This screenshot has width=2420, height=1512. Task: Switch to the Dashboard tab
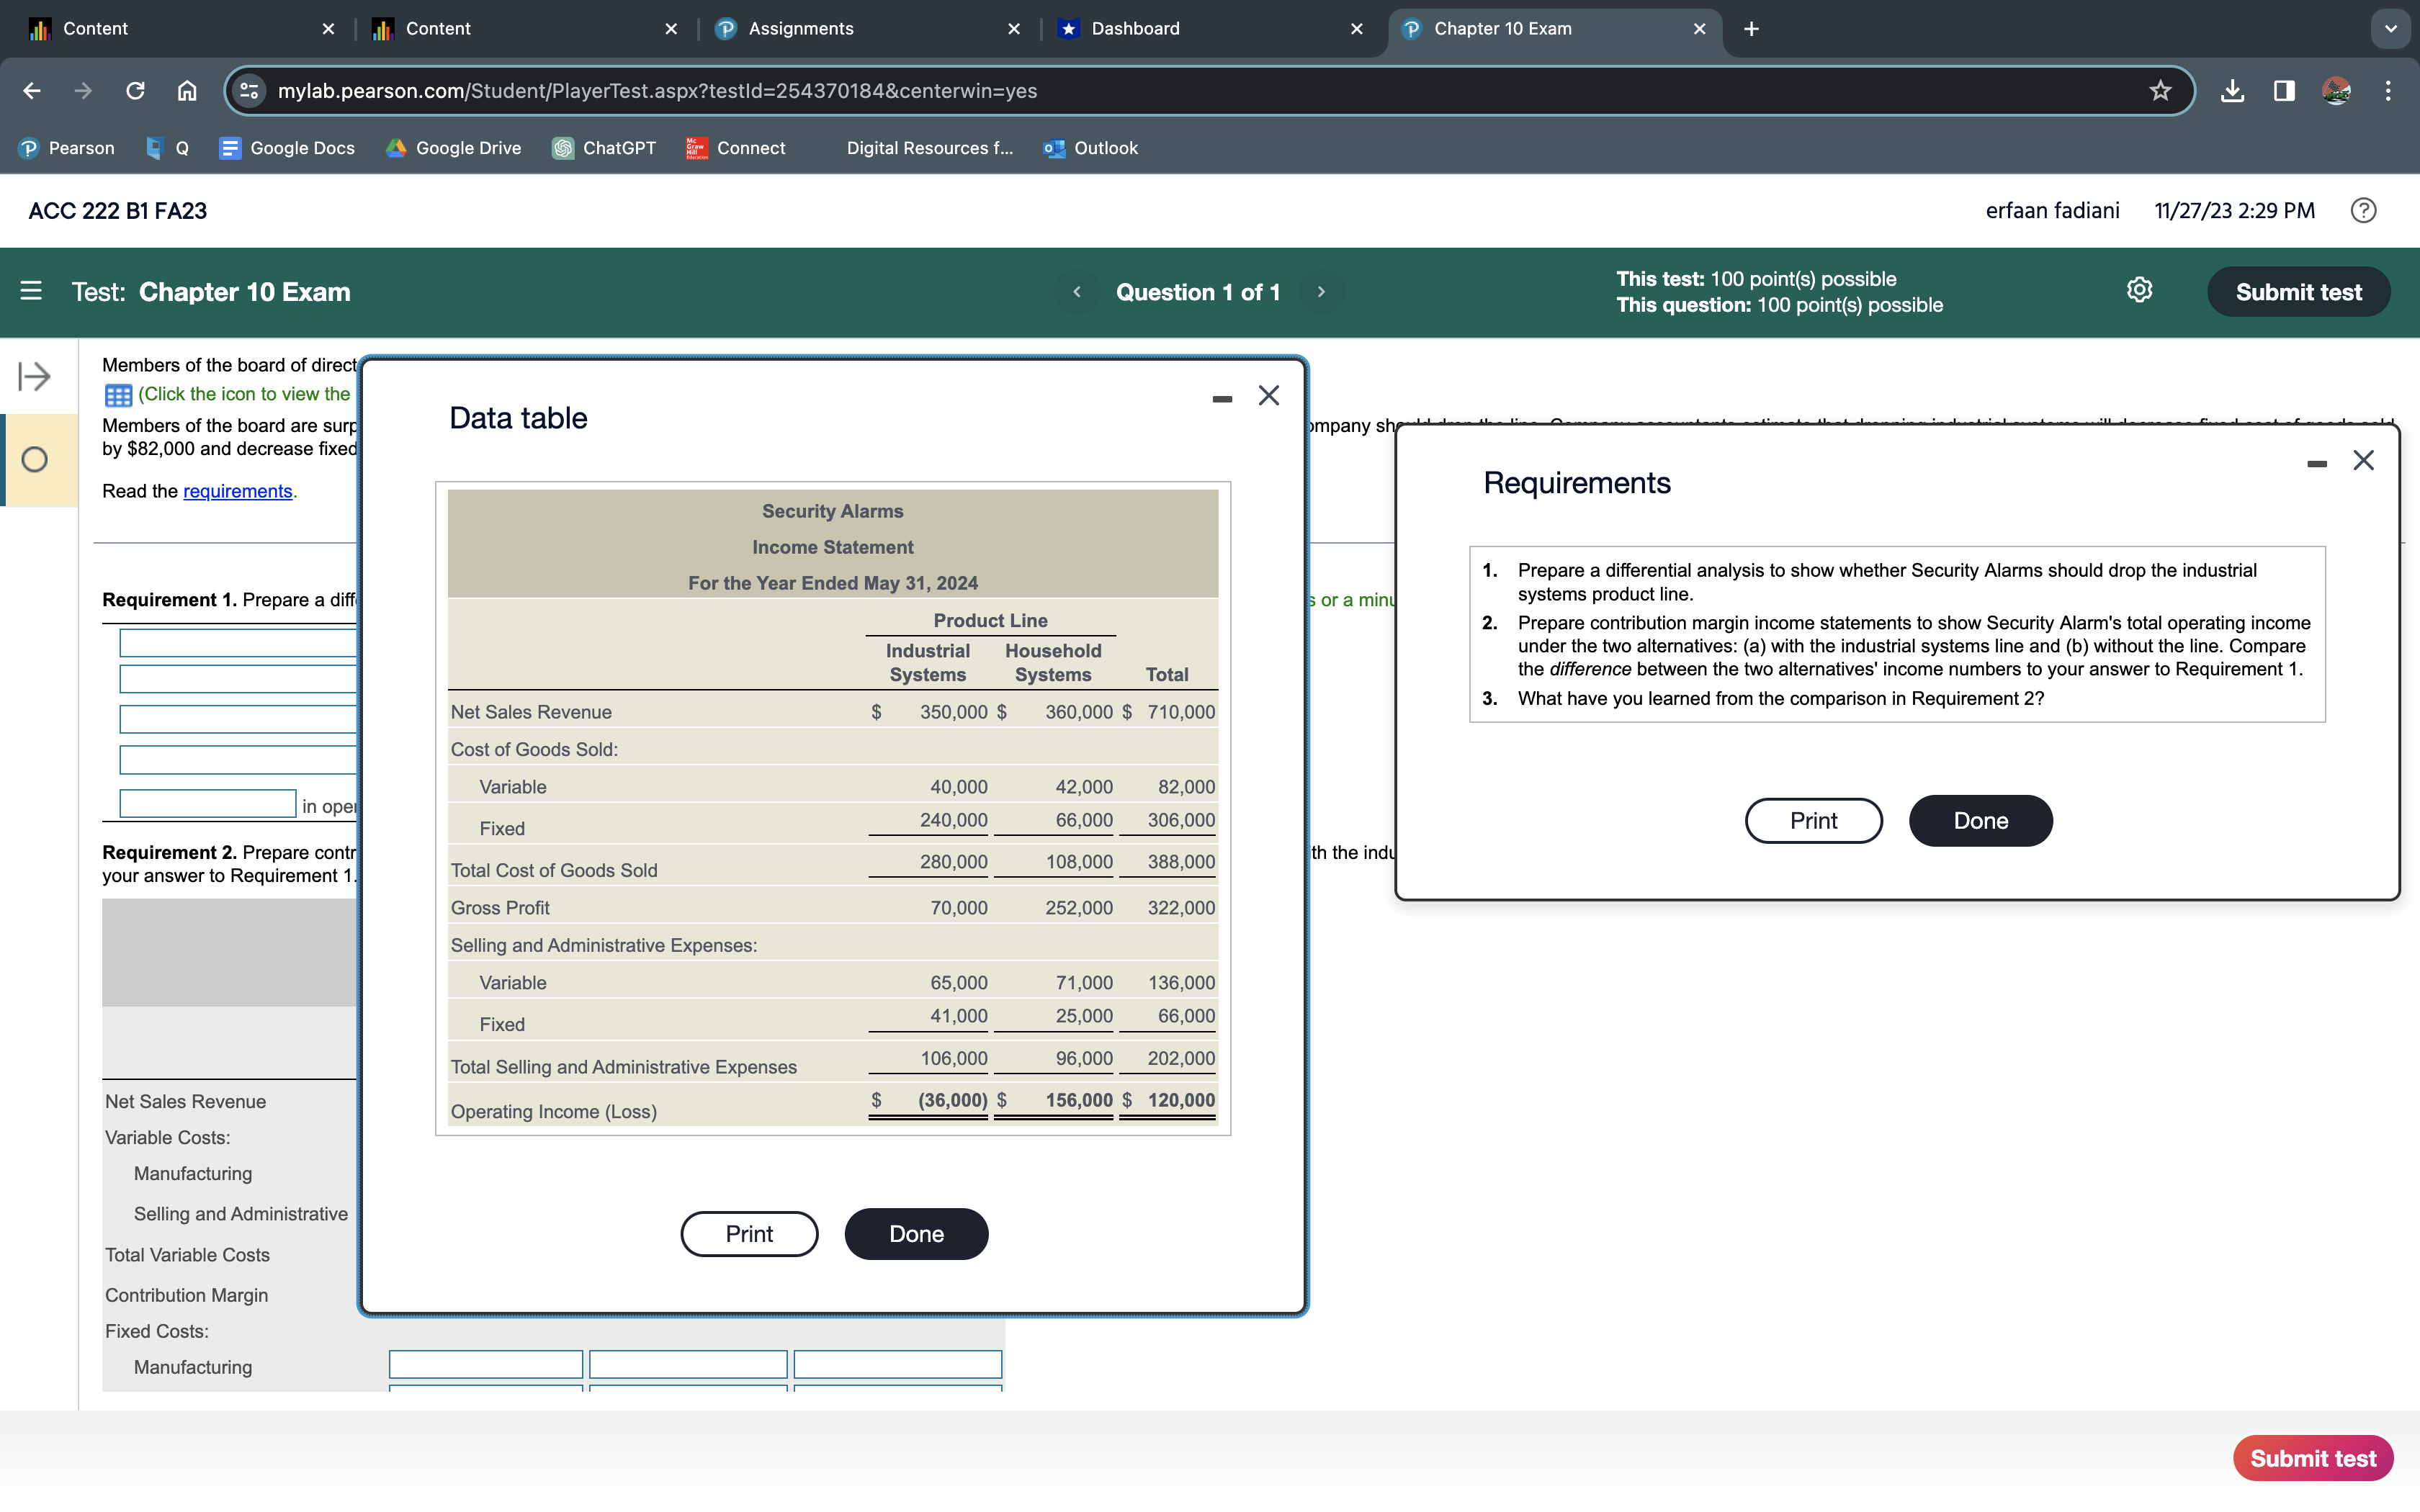(x=1135, y=29)
